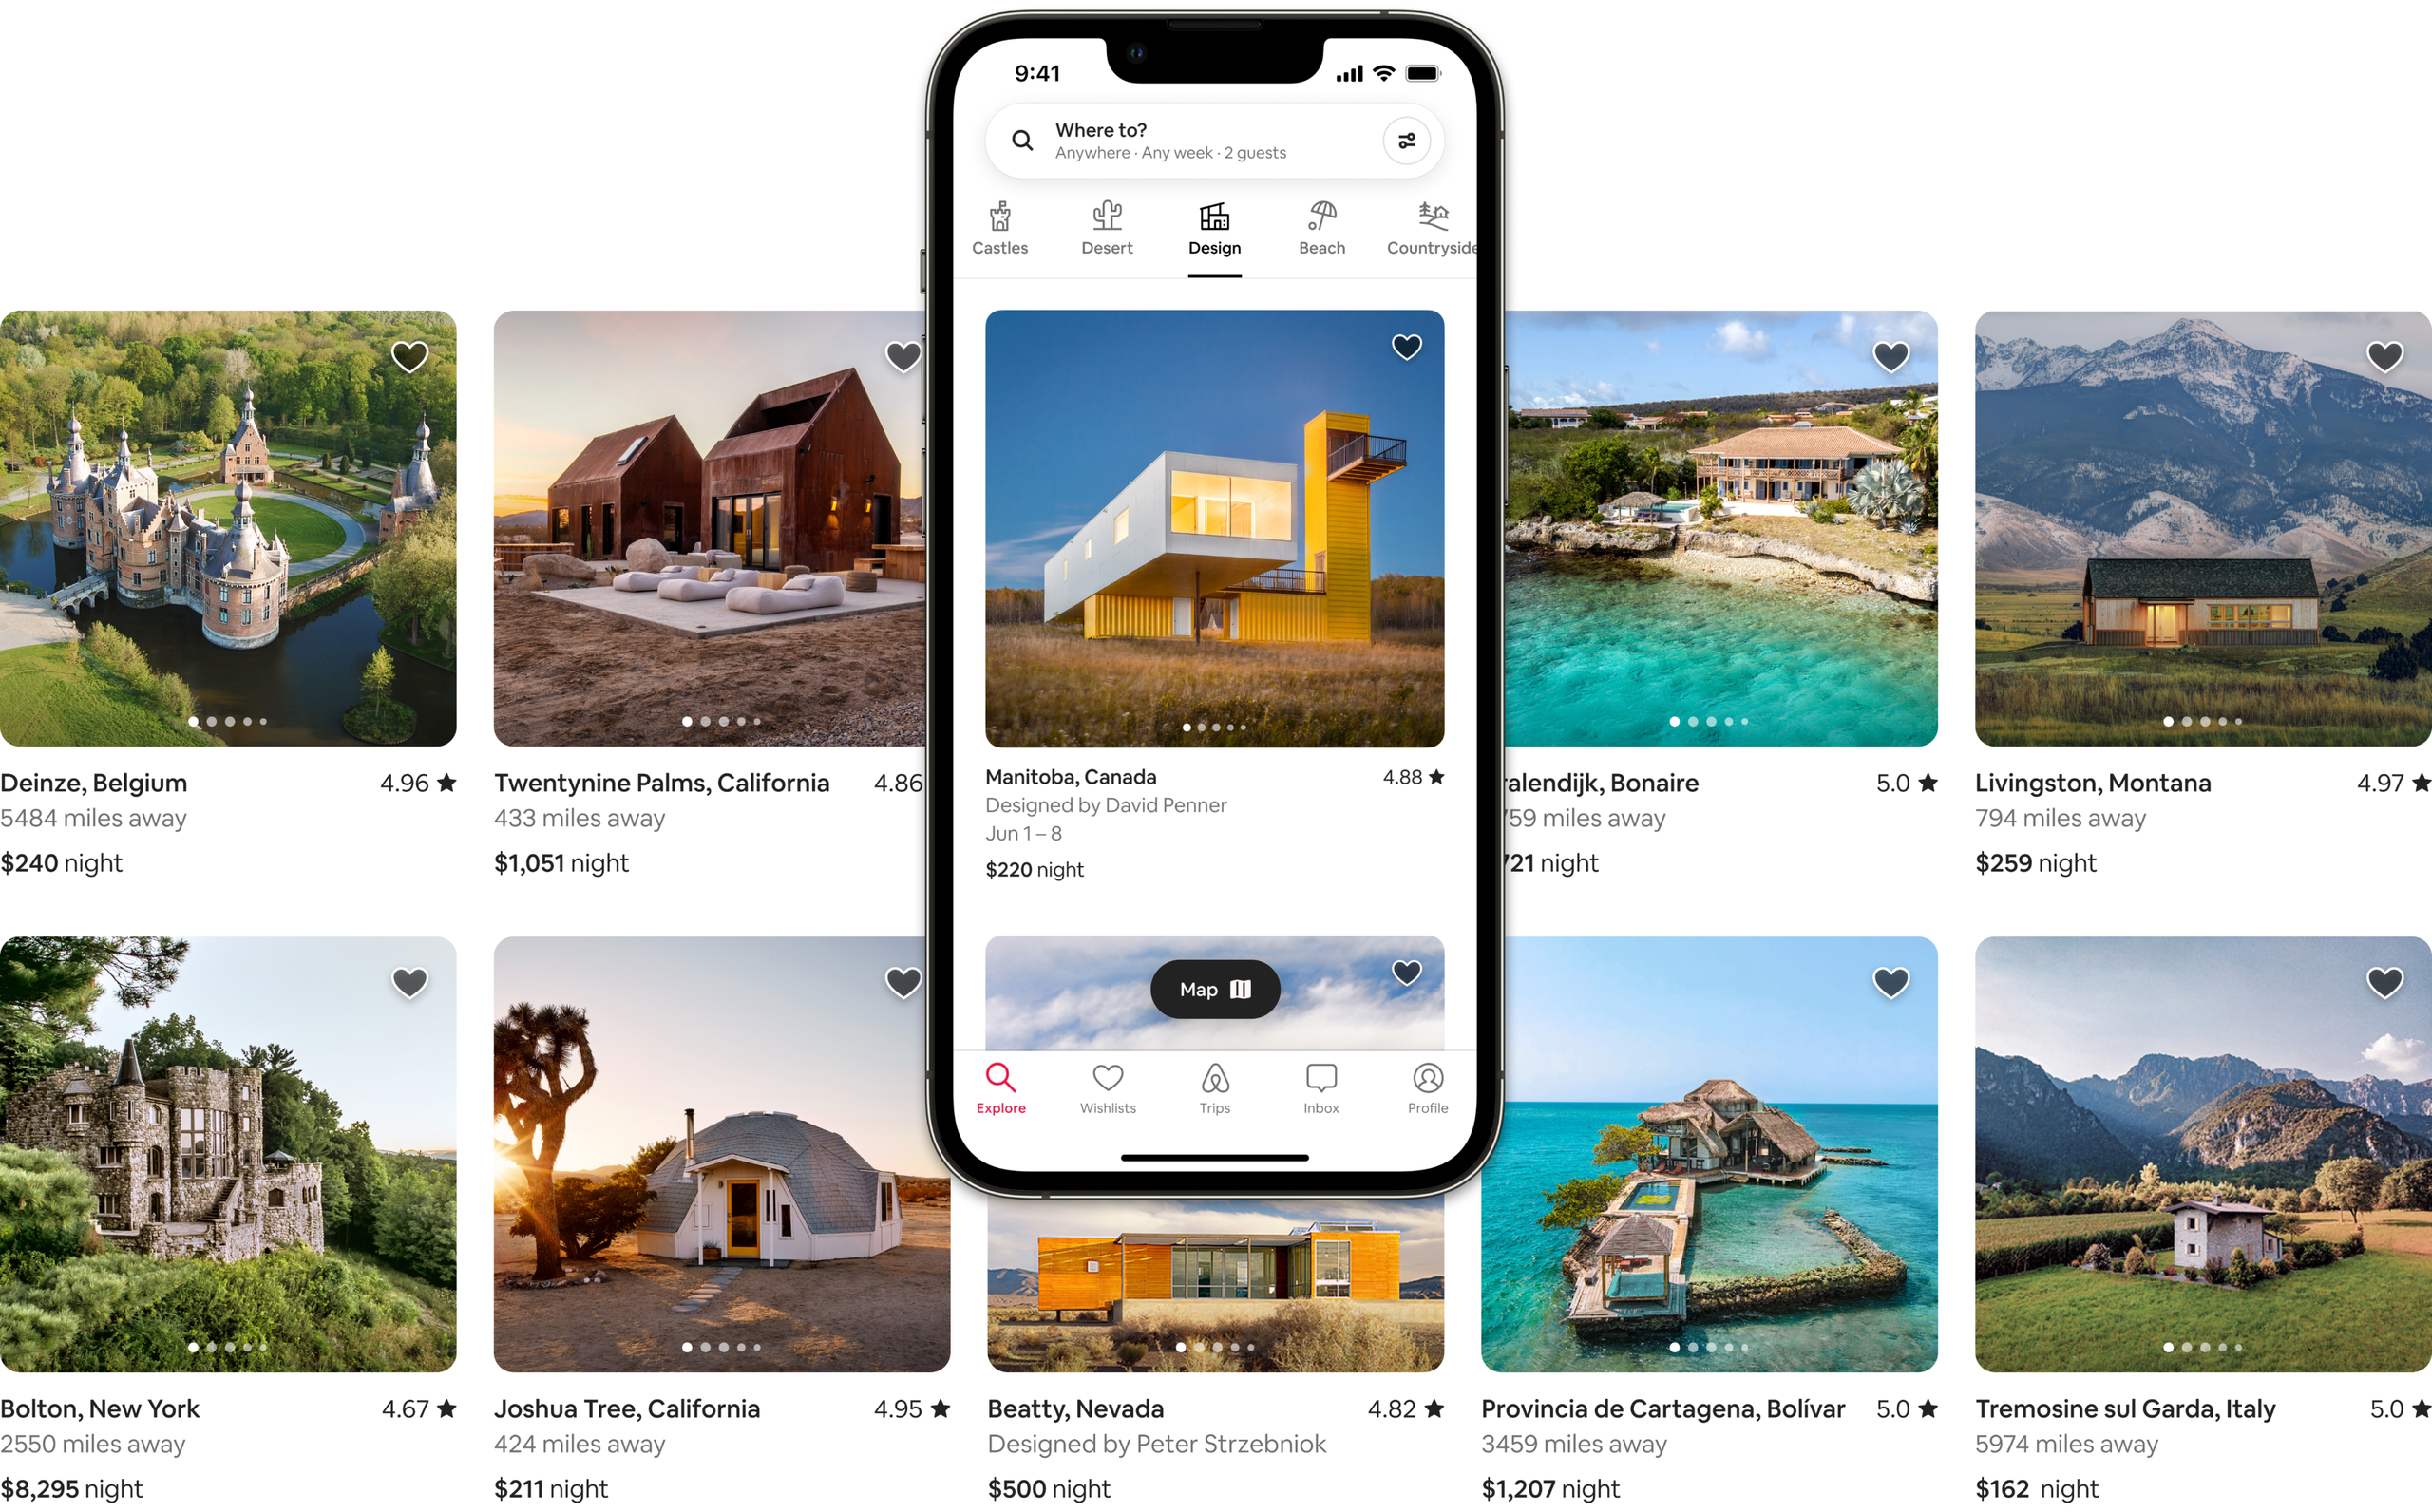Tap the Castles category icon
The height and width of the screenshot is (1512, 2432).
[x=1000, y=223]
